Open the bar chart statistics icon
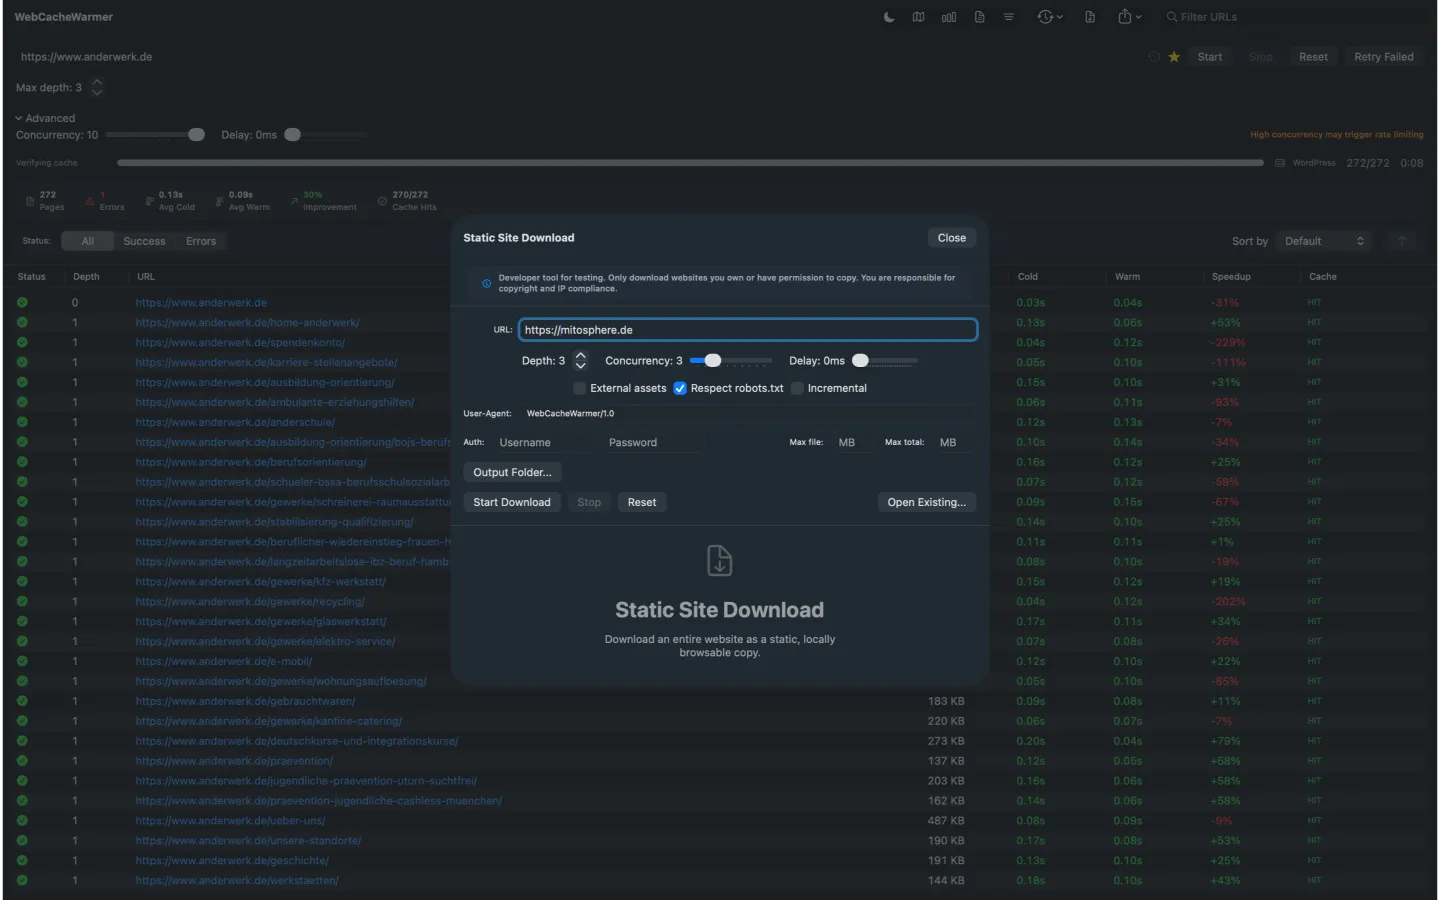Viewport: 1440px width, 900px height. click(x=948, y=17)
